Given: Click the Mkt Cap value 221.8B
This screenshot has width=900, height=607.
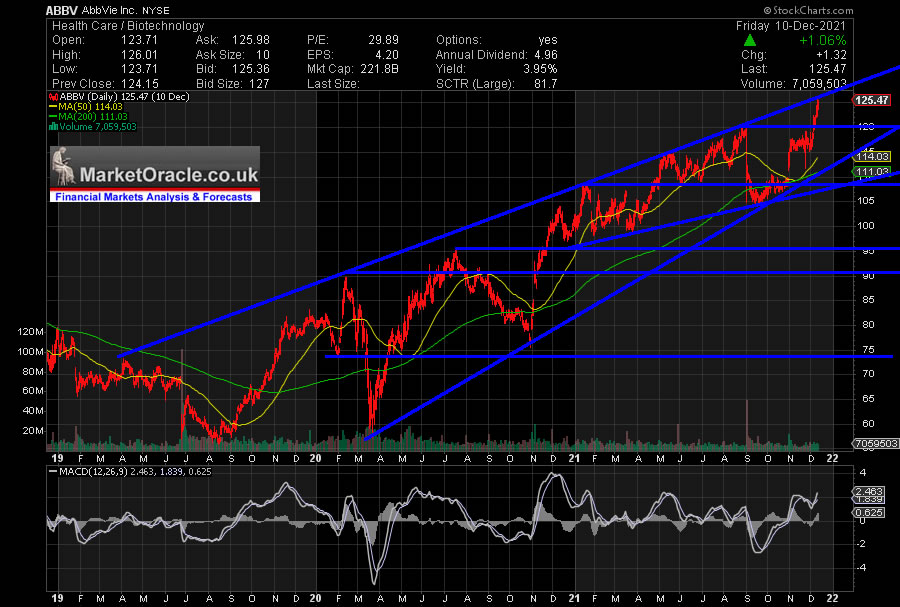Looking at the screenshot, I should [379, 69].
